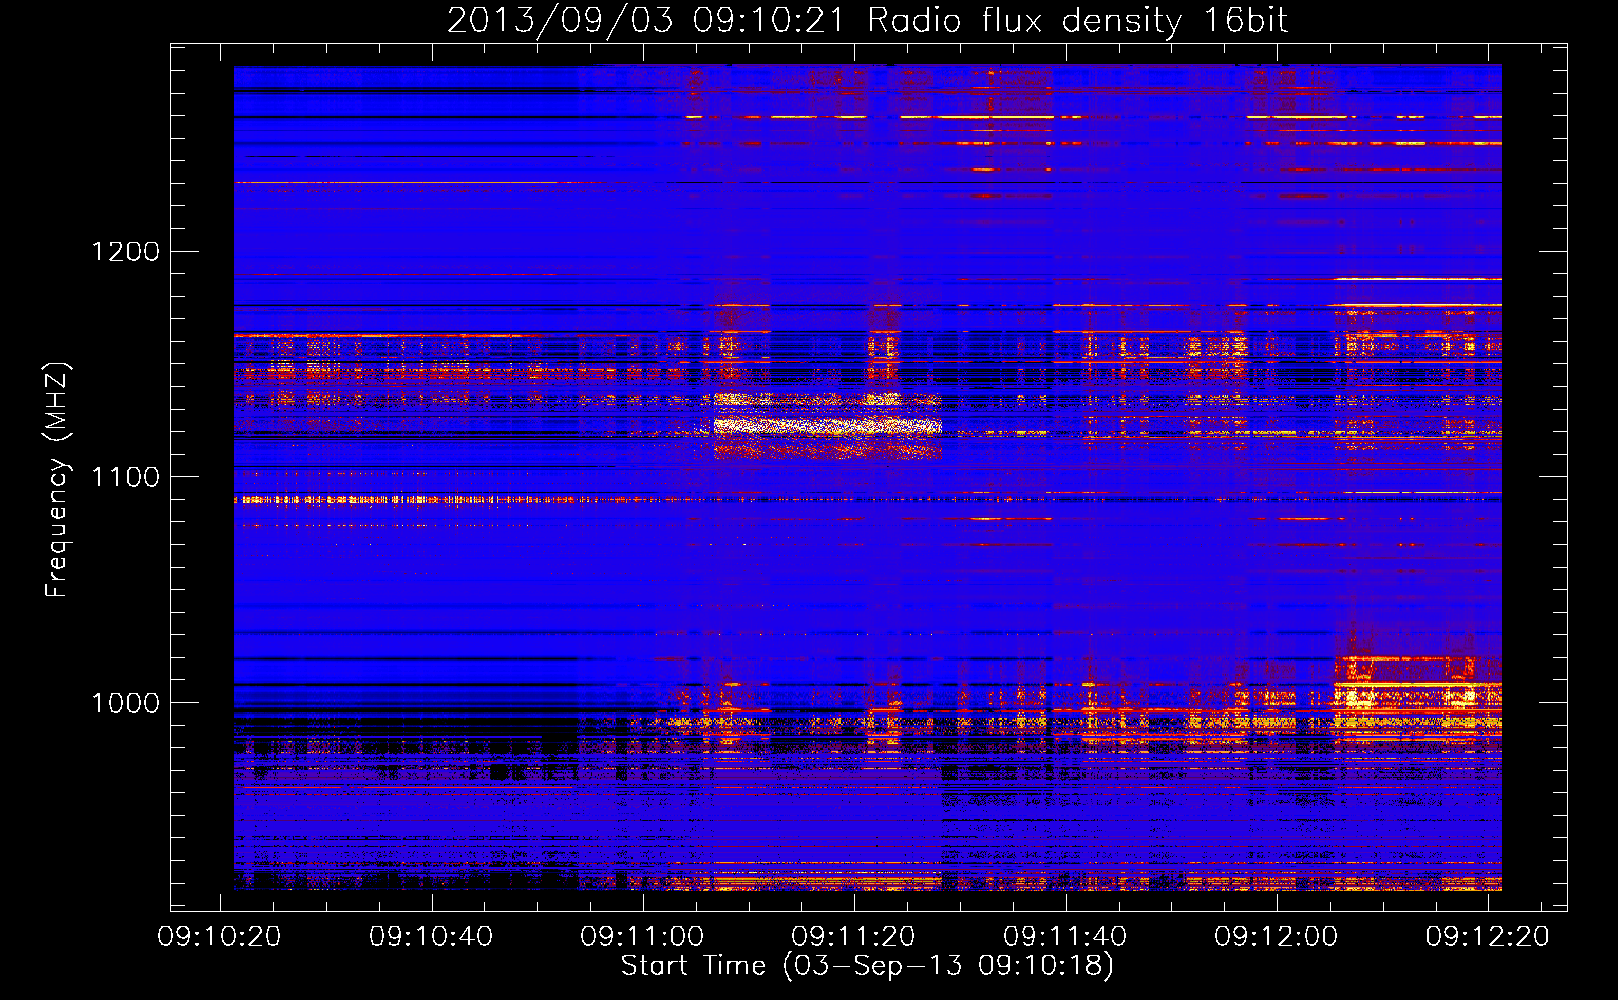Screen dimensions: 1618x1000
Task: Select the 1000 frequency tick label
Action: tap(125, 703)
